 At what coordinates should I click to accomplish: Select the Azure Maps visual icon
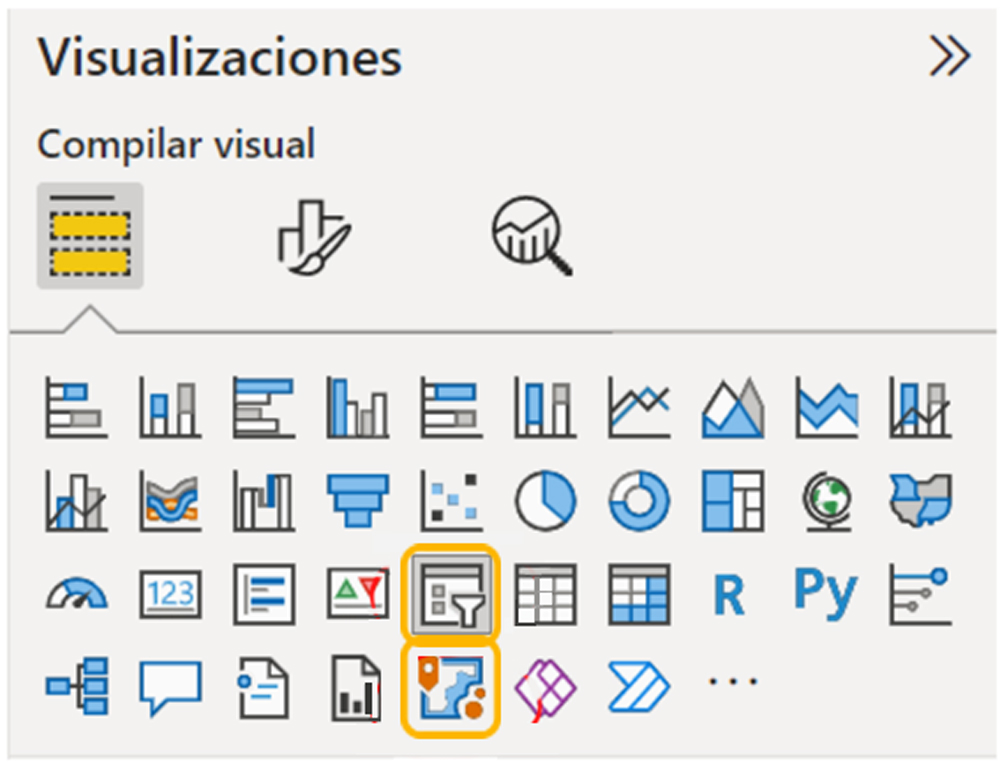click(x=451, y=689)
